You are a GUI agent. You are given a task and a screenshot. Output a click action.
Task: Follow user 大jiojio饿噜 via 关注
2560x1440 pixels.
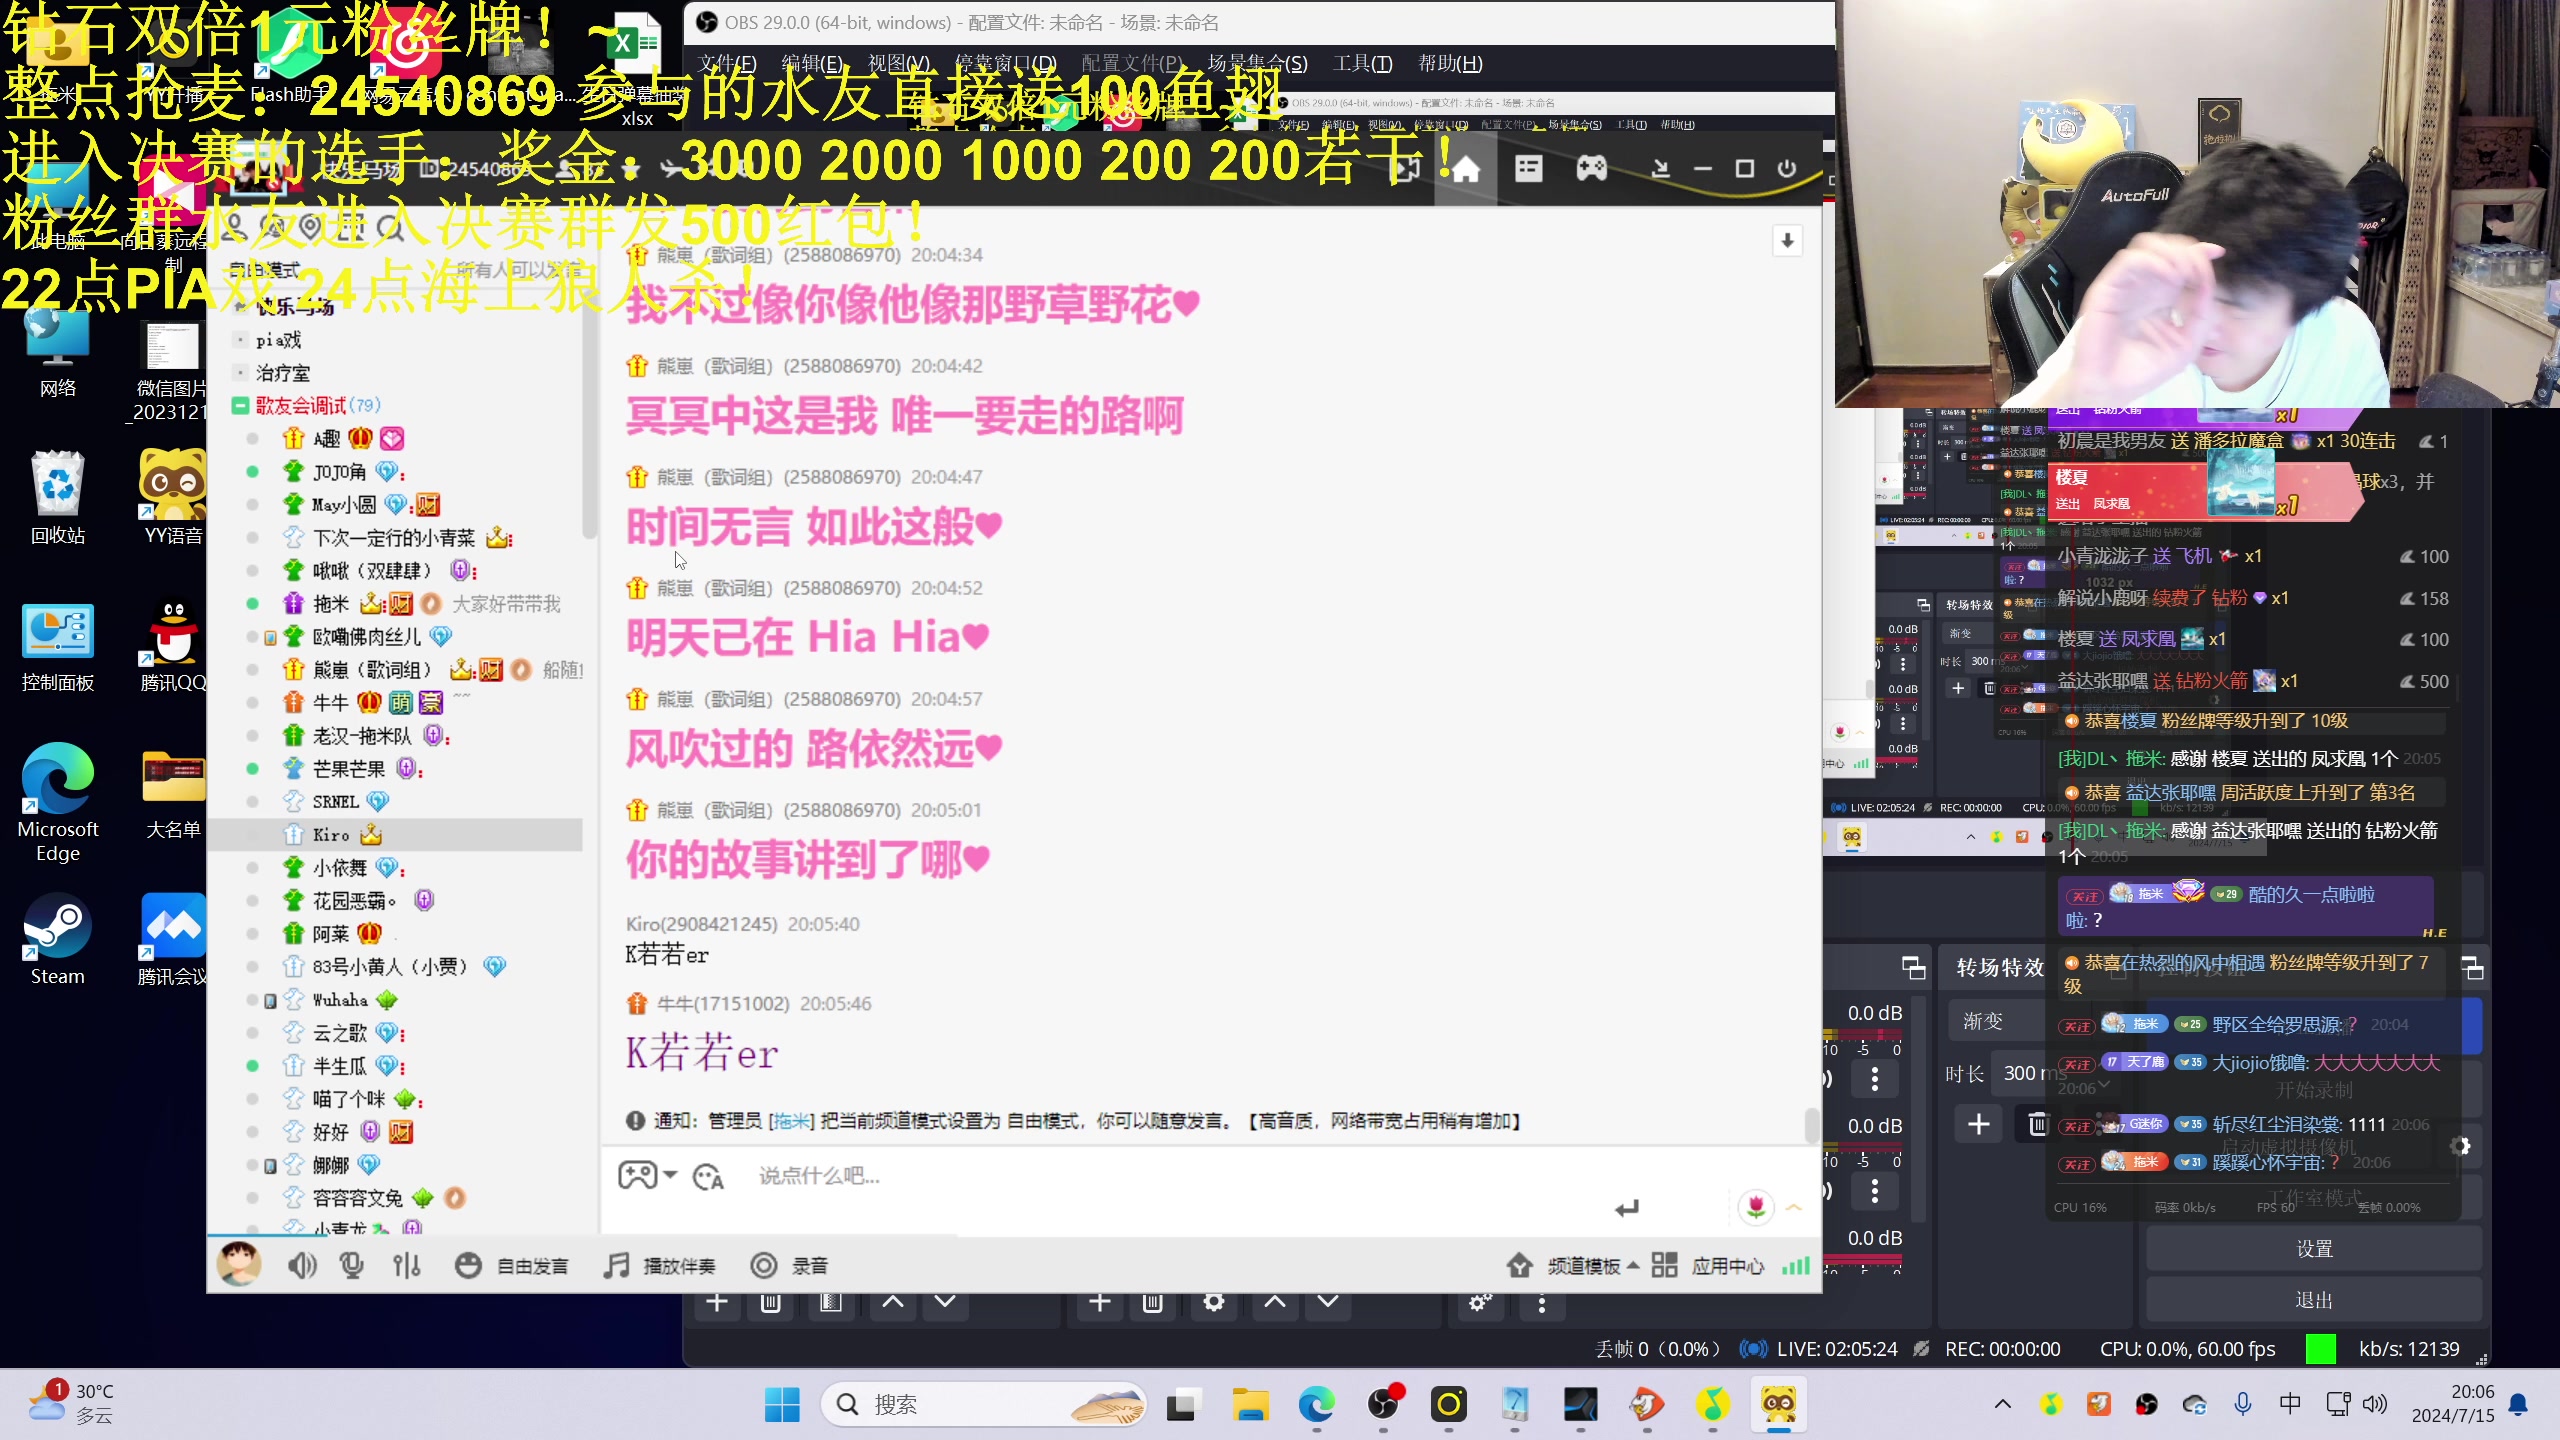pos(2076,1064)
